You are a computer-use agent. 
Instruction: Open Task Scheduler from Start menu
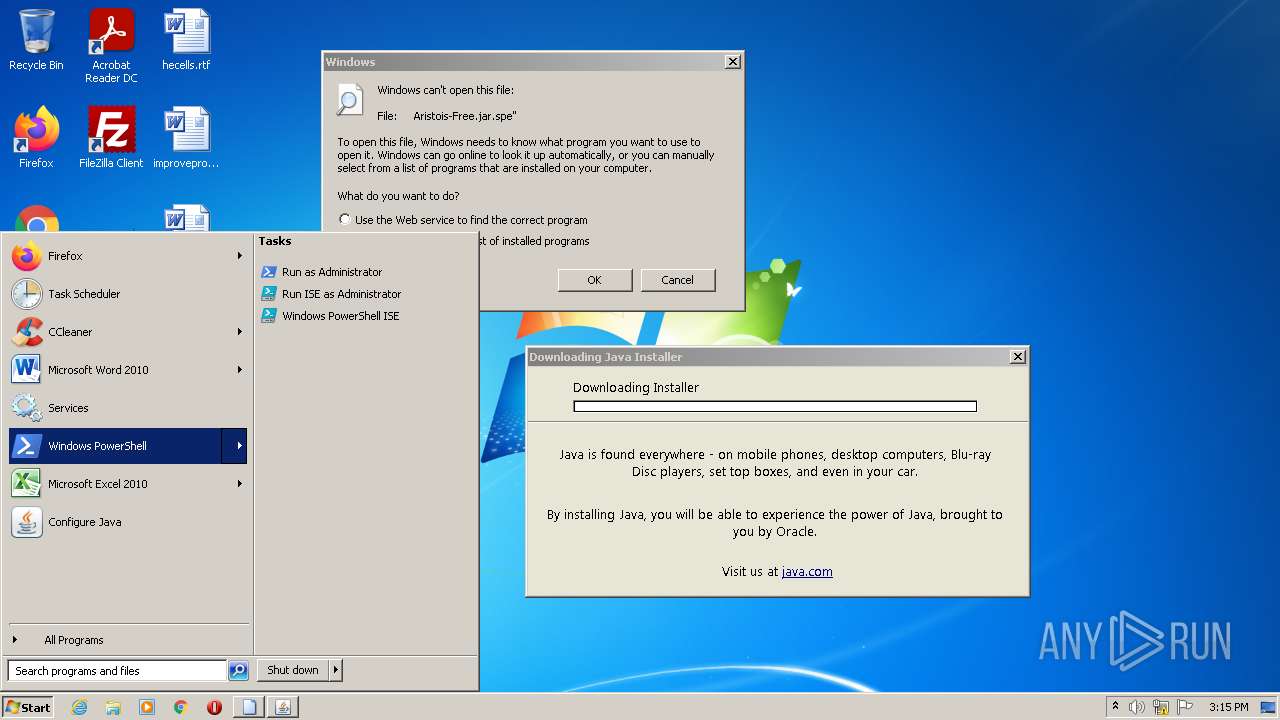(128, 294)
